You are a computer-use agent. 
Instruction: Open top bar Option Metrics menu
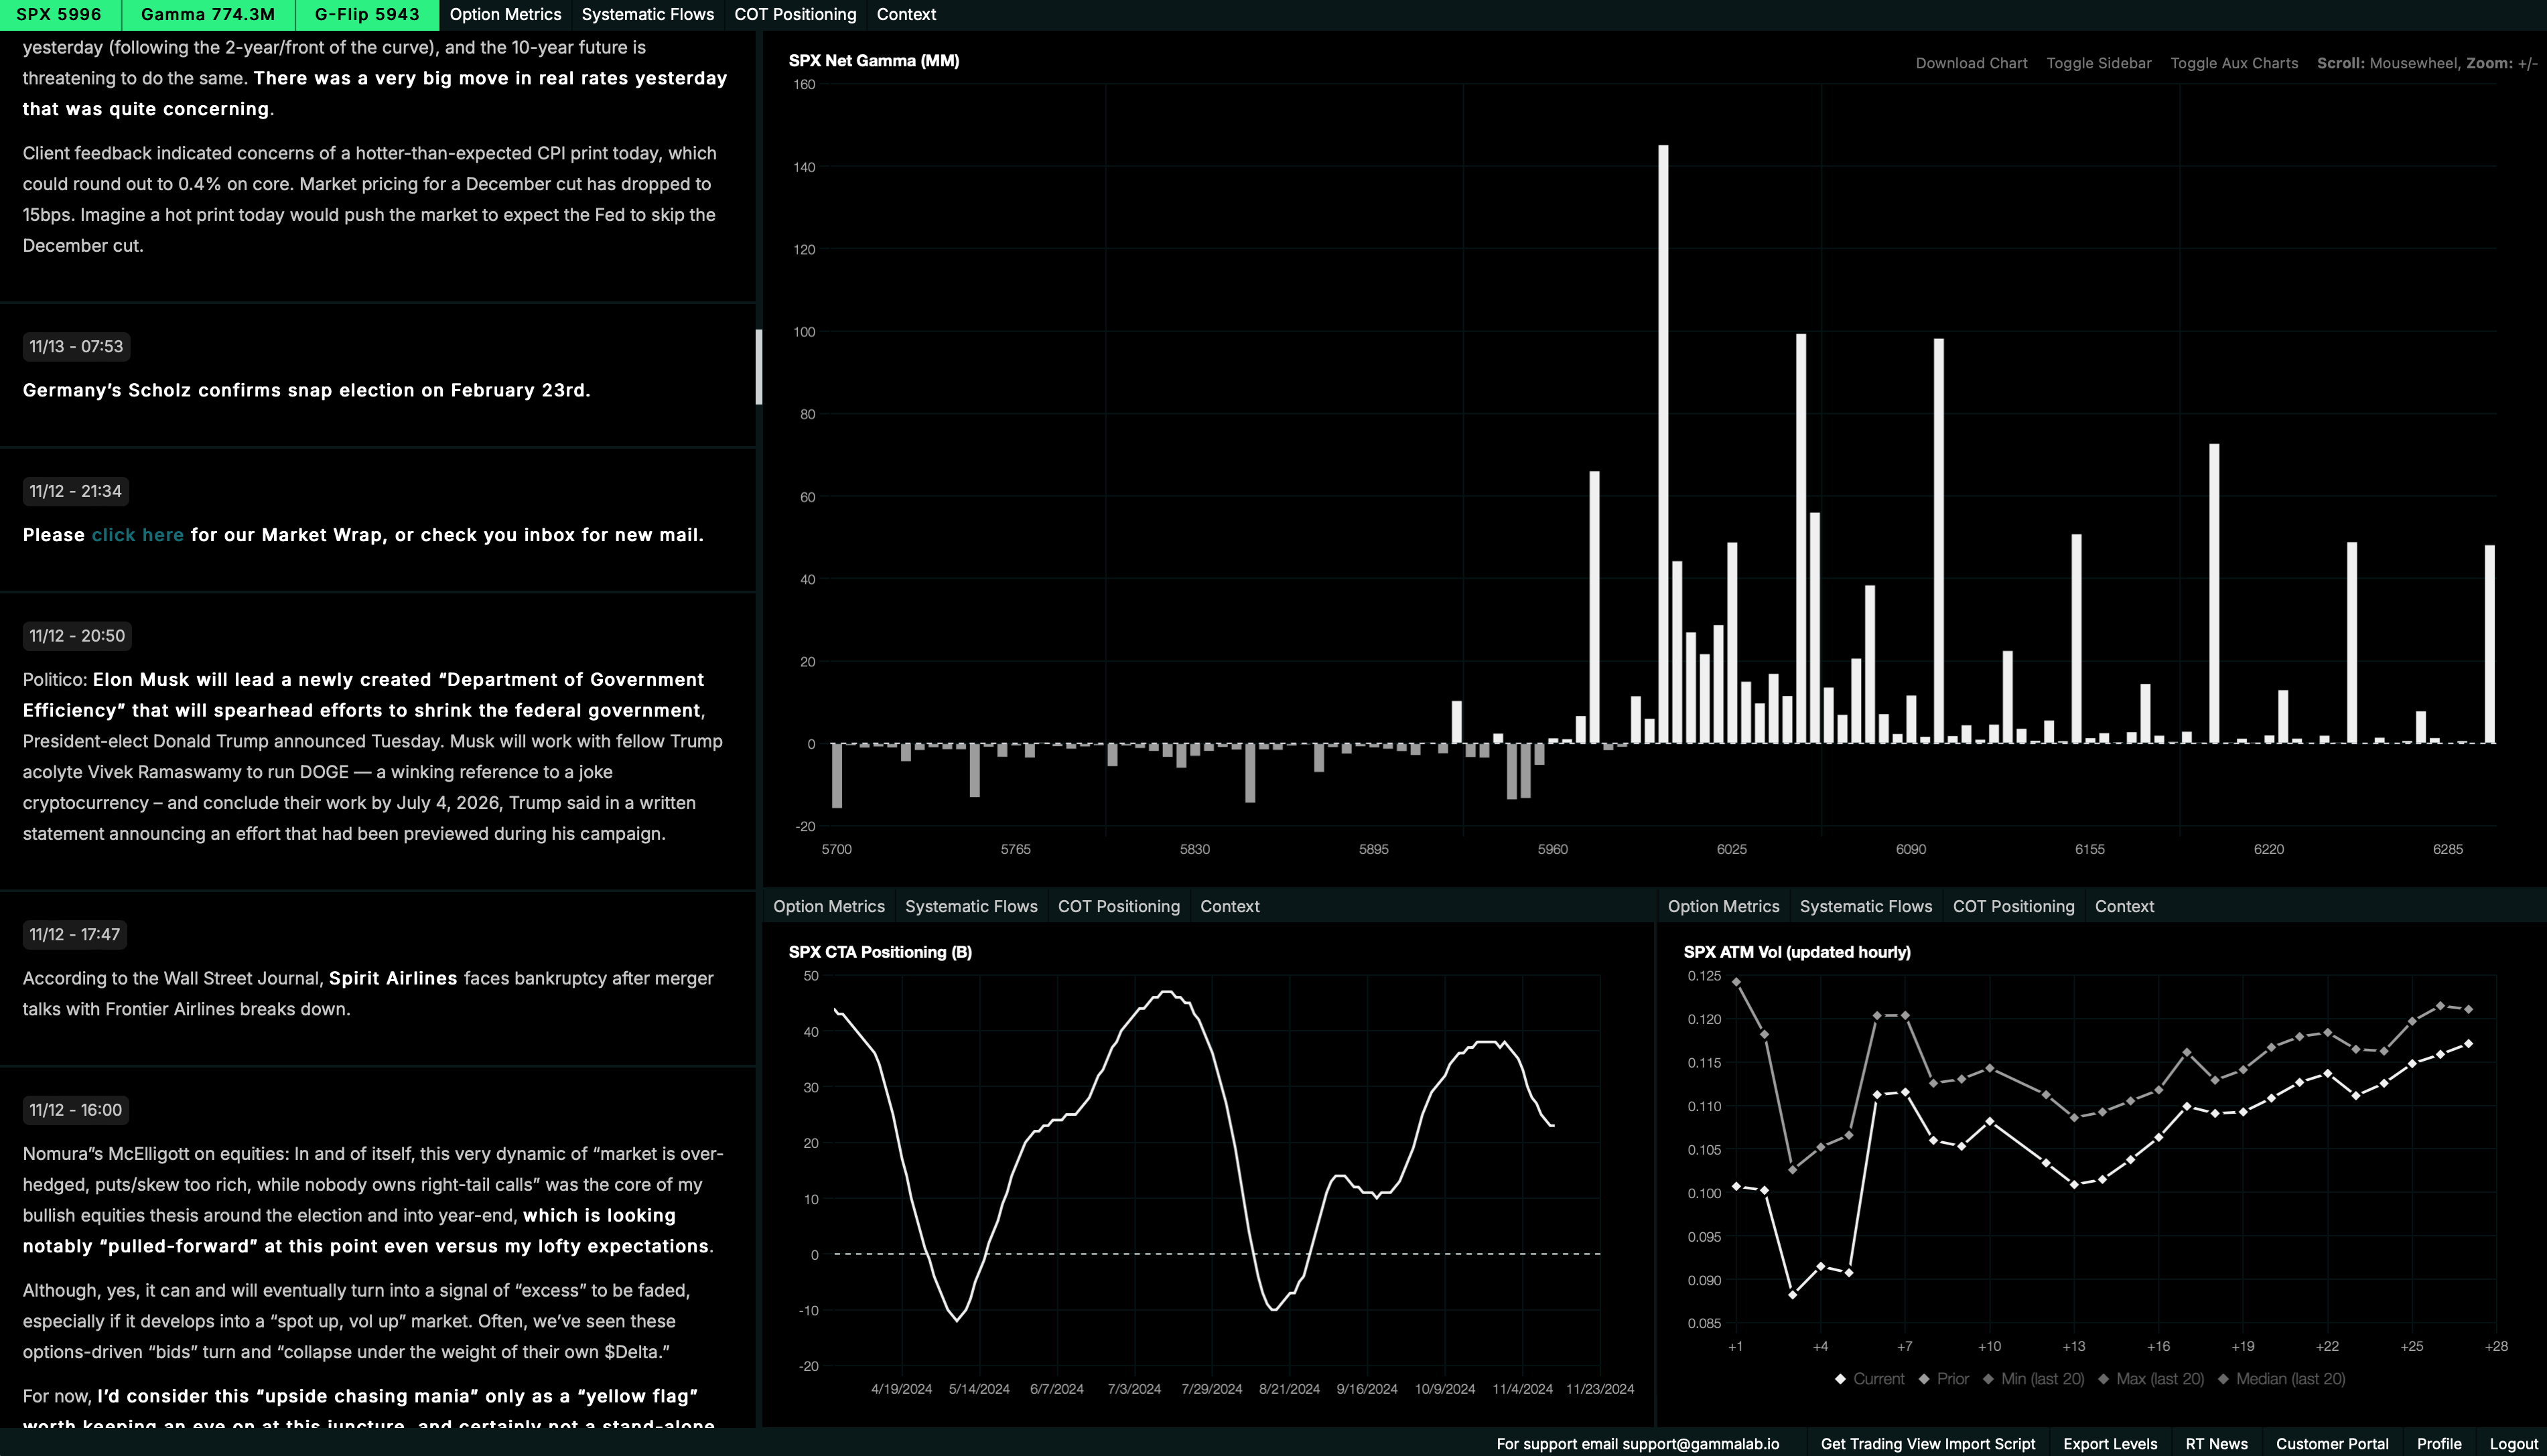(505, 14)
